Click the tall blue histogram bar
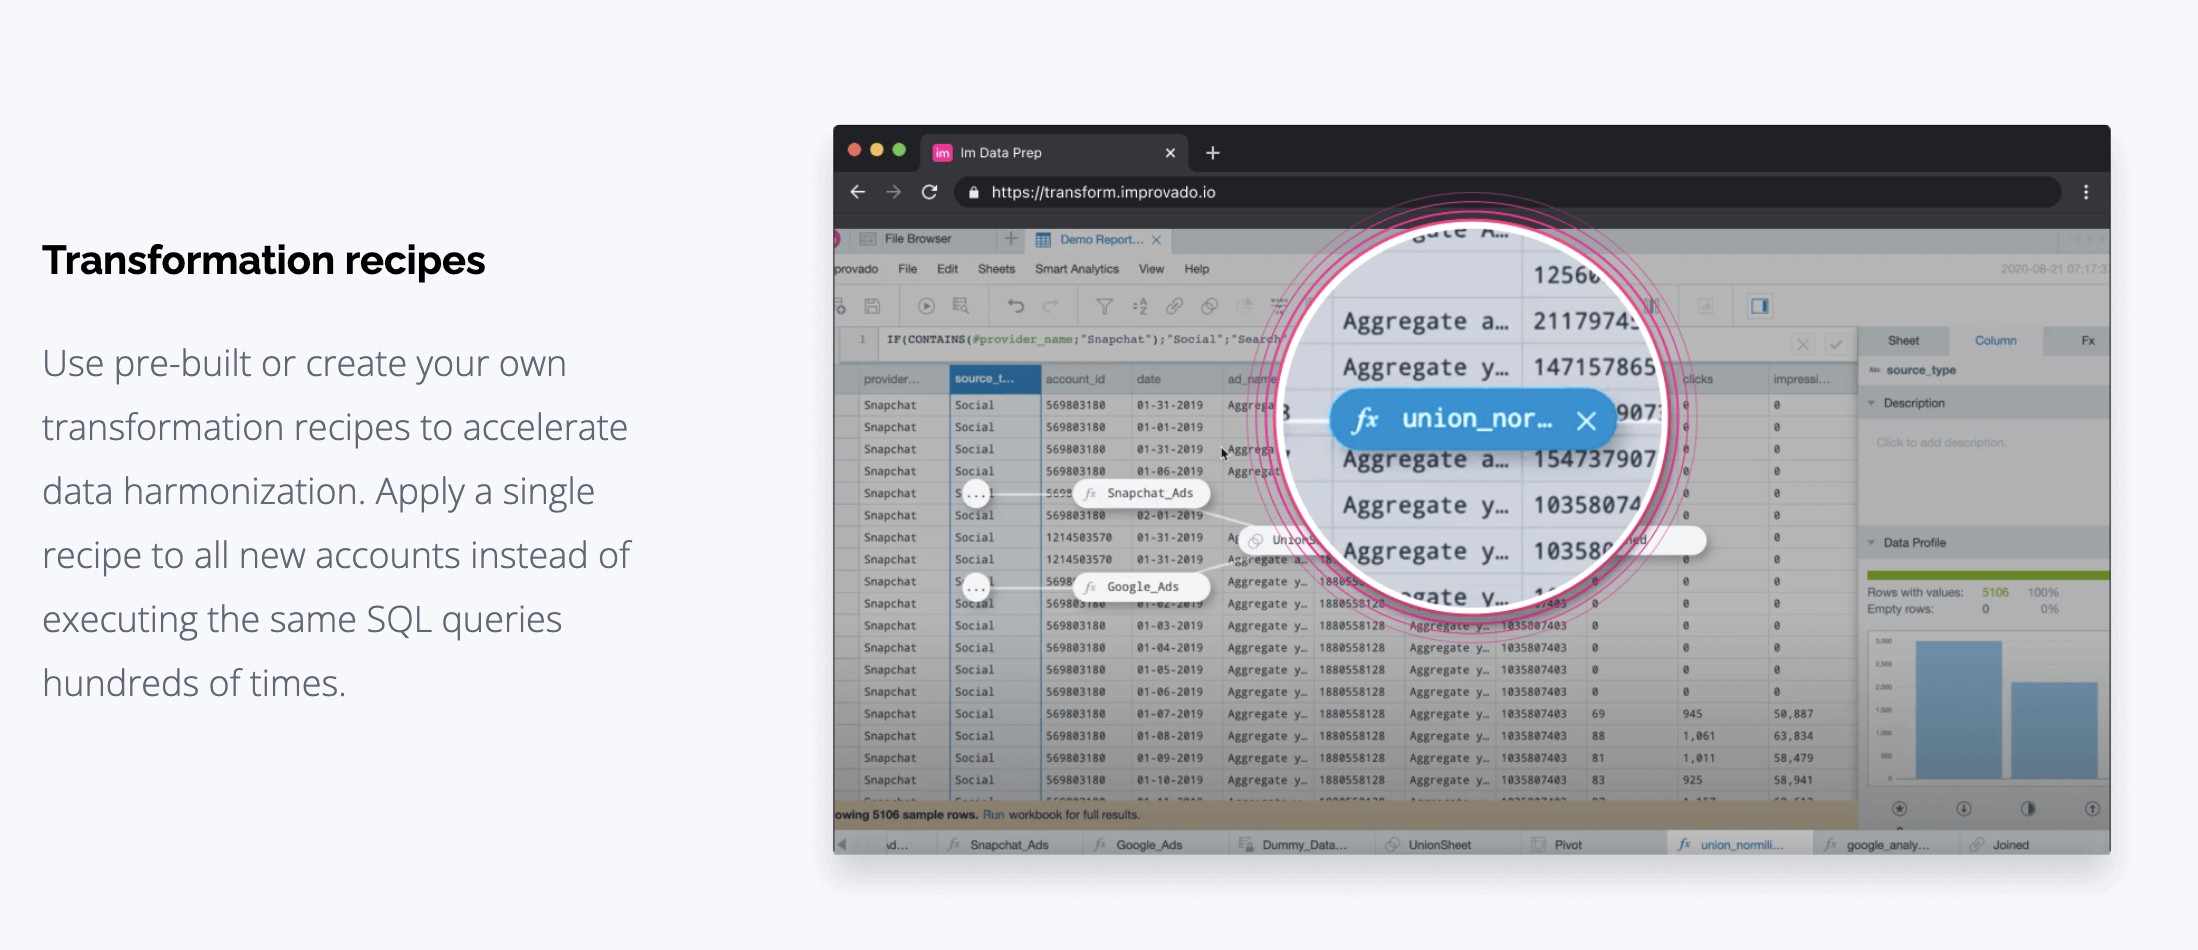The image size is (2198, 950). click(1958, 710)
